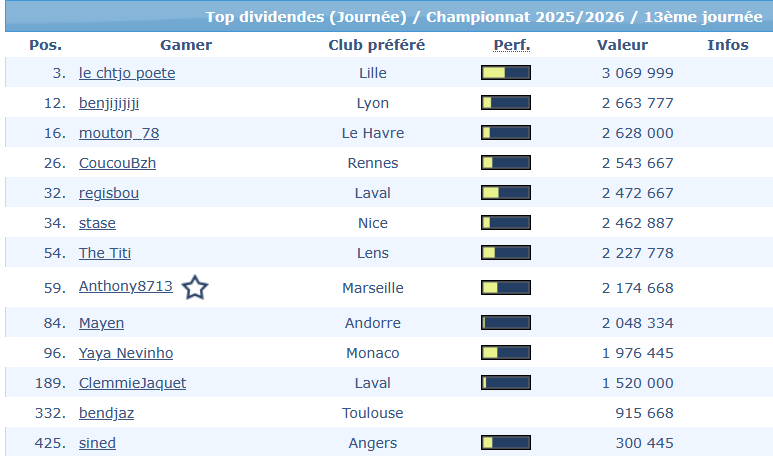Visit Yaya Nevinho's profile link
The height and width of the screenshot is (457, 773).
click(126, 353)
